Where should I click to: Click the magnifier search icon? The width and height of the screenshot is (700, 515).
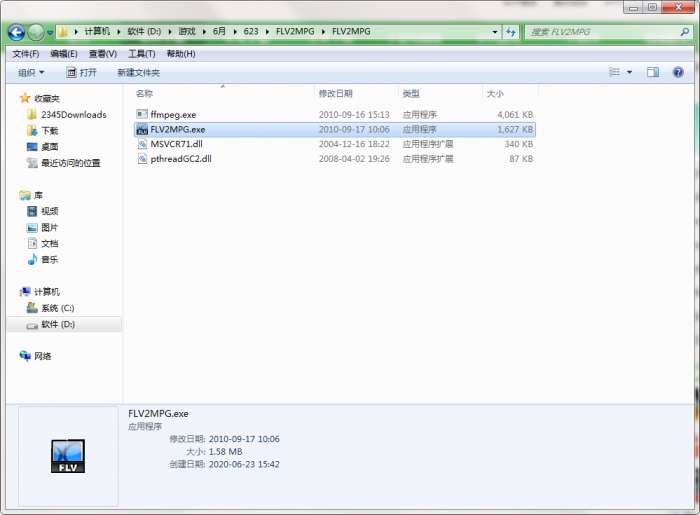(684, 32)
